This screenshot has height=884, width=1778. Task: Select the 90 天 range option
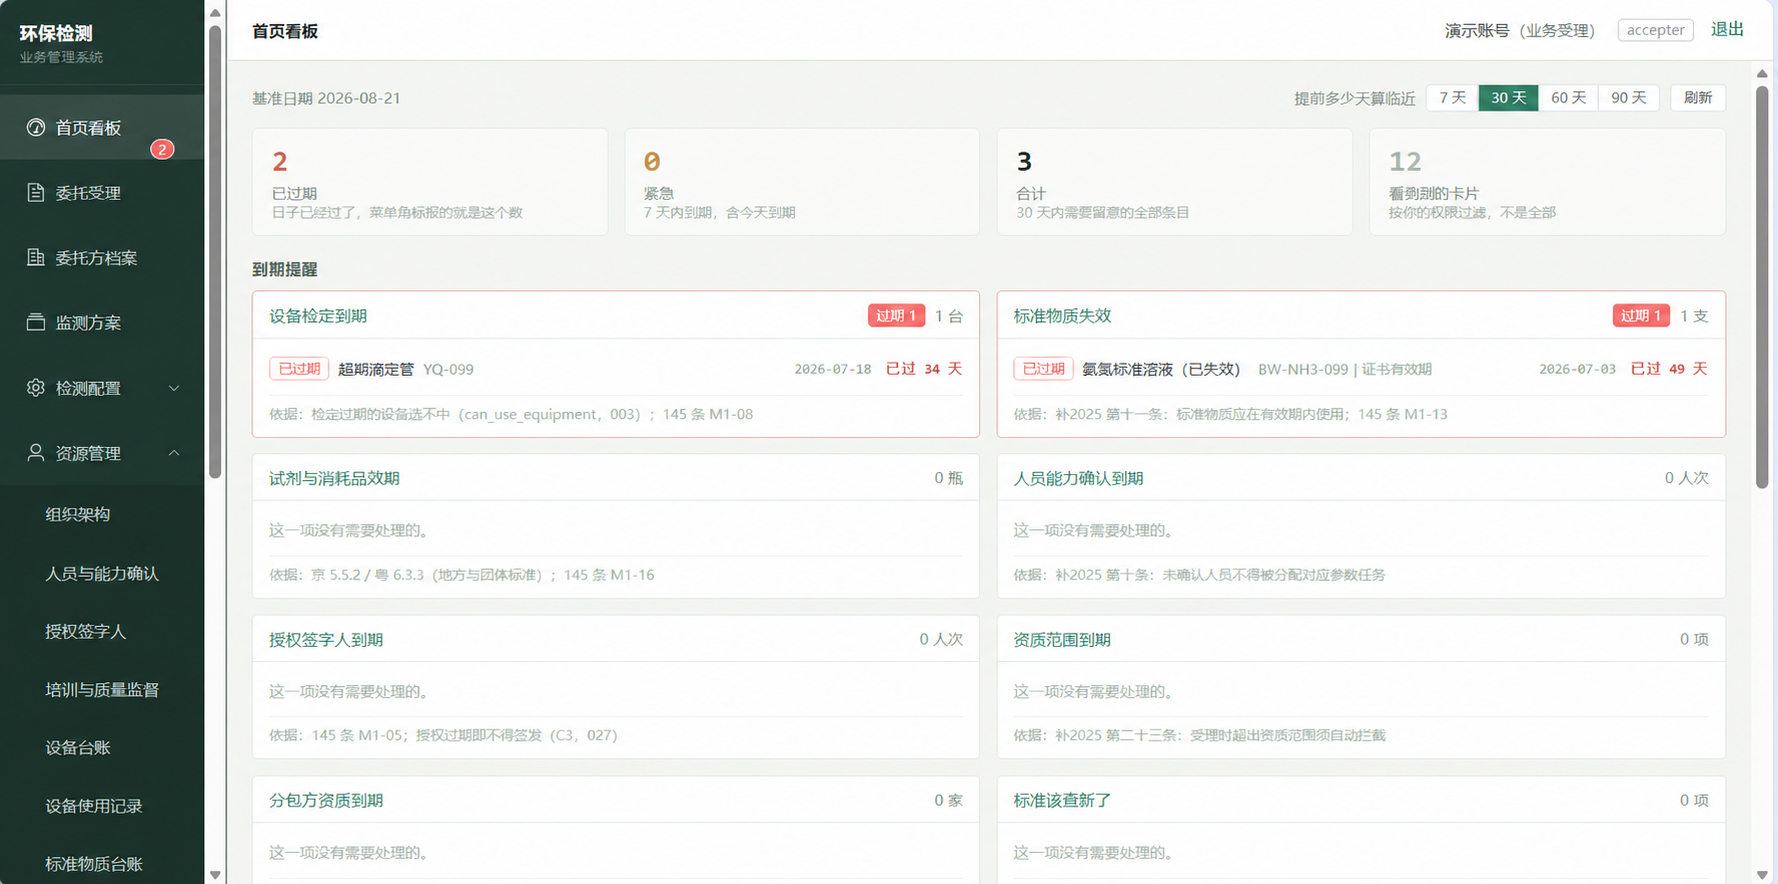[x=1628, y=98]
